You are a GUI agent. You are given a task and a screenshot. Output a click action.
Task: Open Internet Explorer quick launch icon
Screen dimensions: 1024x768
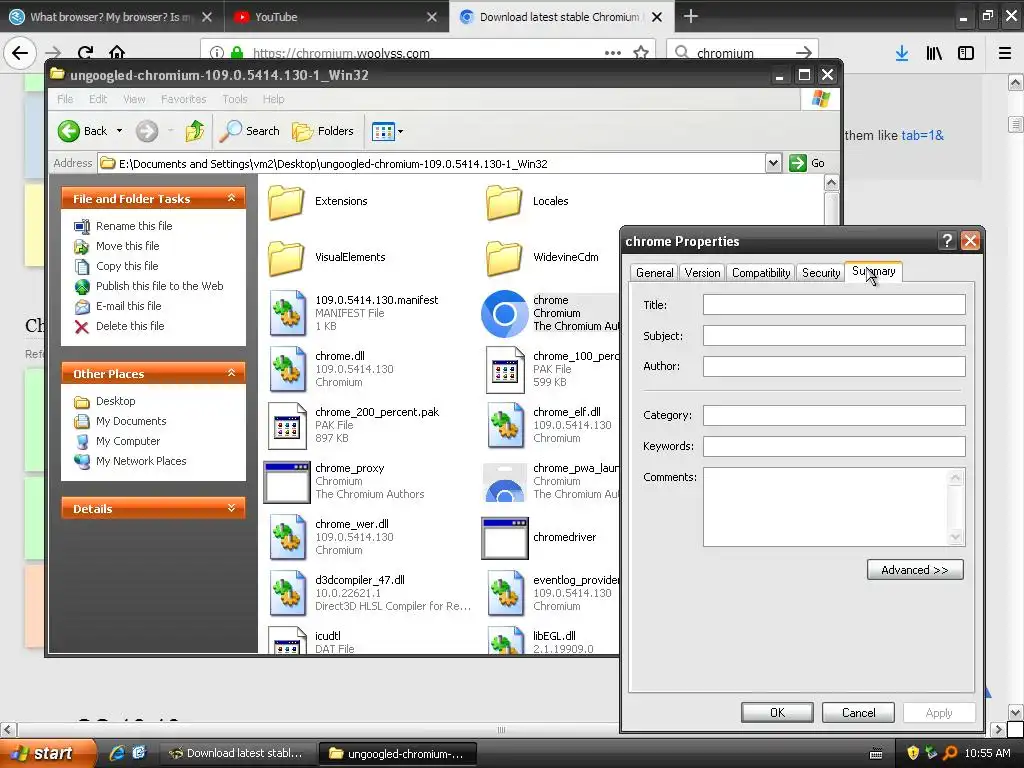click(117, 753)
